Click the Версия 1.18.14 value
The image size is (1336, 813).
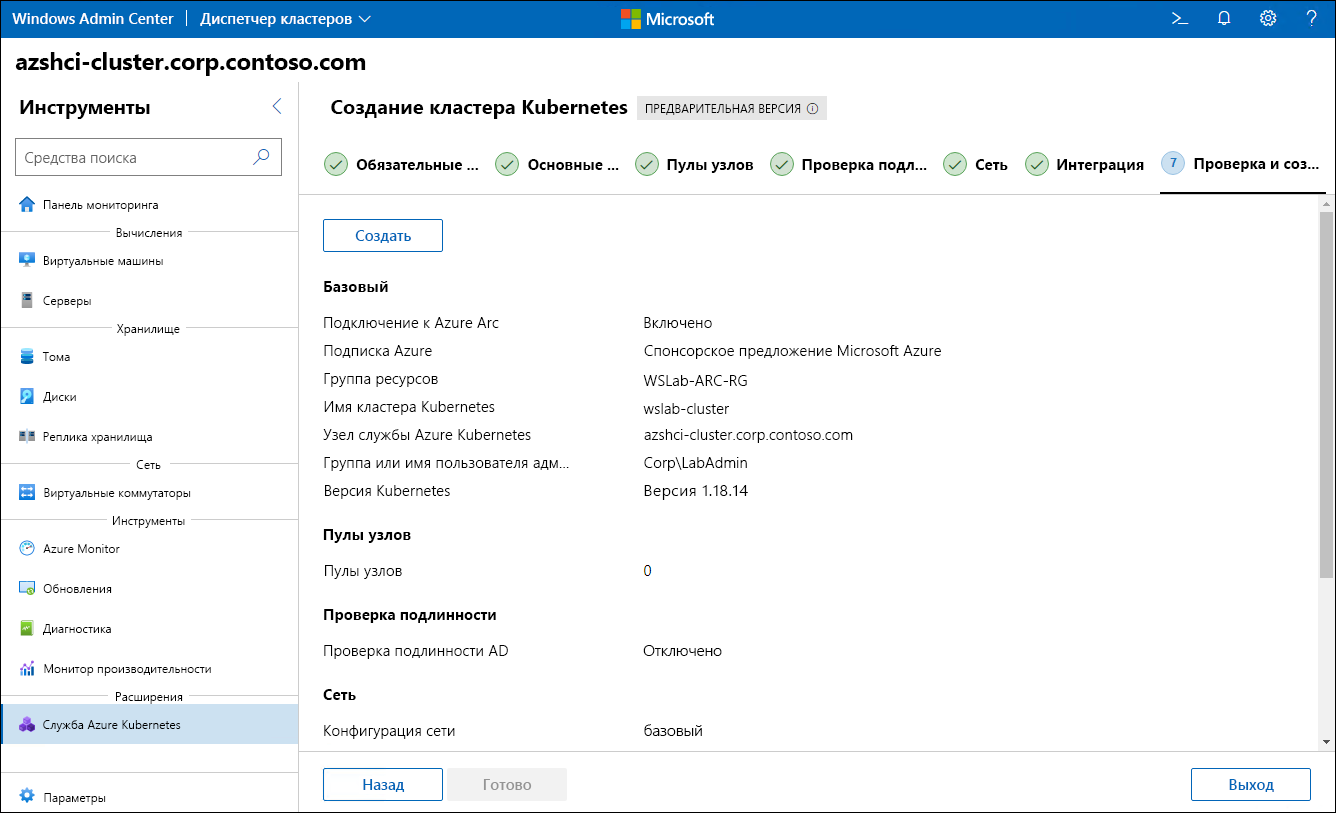point(696,491)
